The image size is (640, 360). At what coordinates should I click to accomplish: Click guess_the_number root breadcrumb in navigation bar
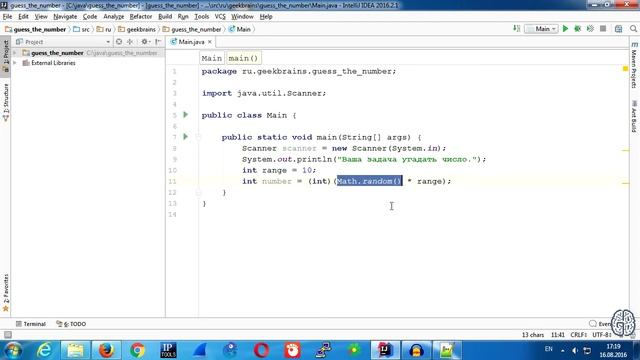click(35, 29)
